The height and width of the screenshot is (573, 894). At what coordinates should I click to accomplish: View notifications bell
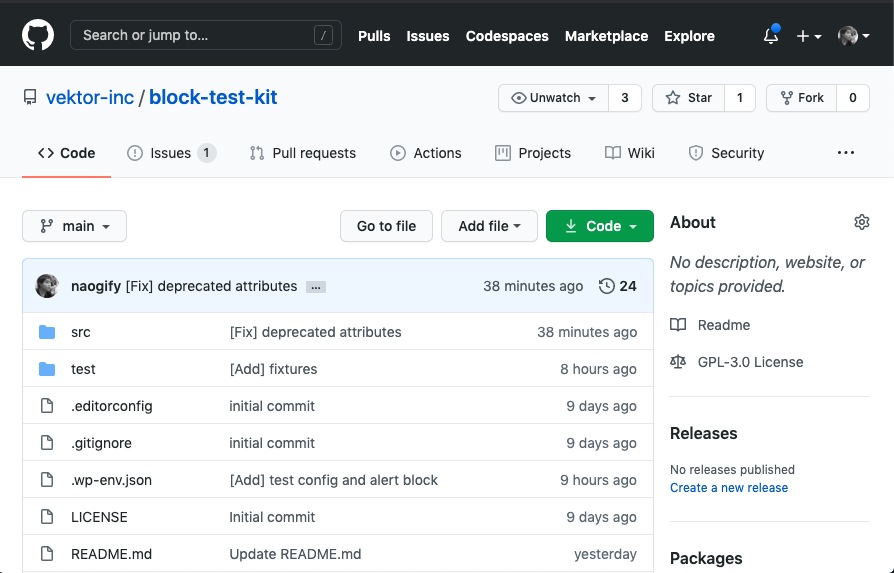tap(771, 35)
